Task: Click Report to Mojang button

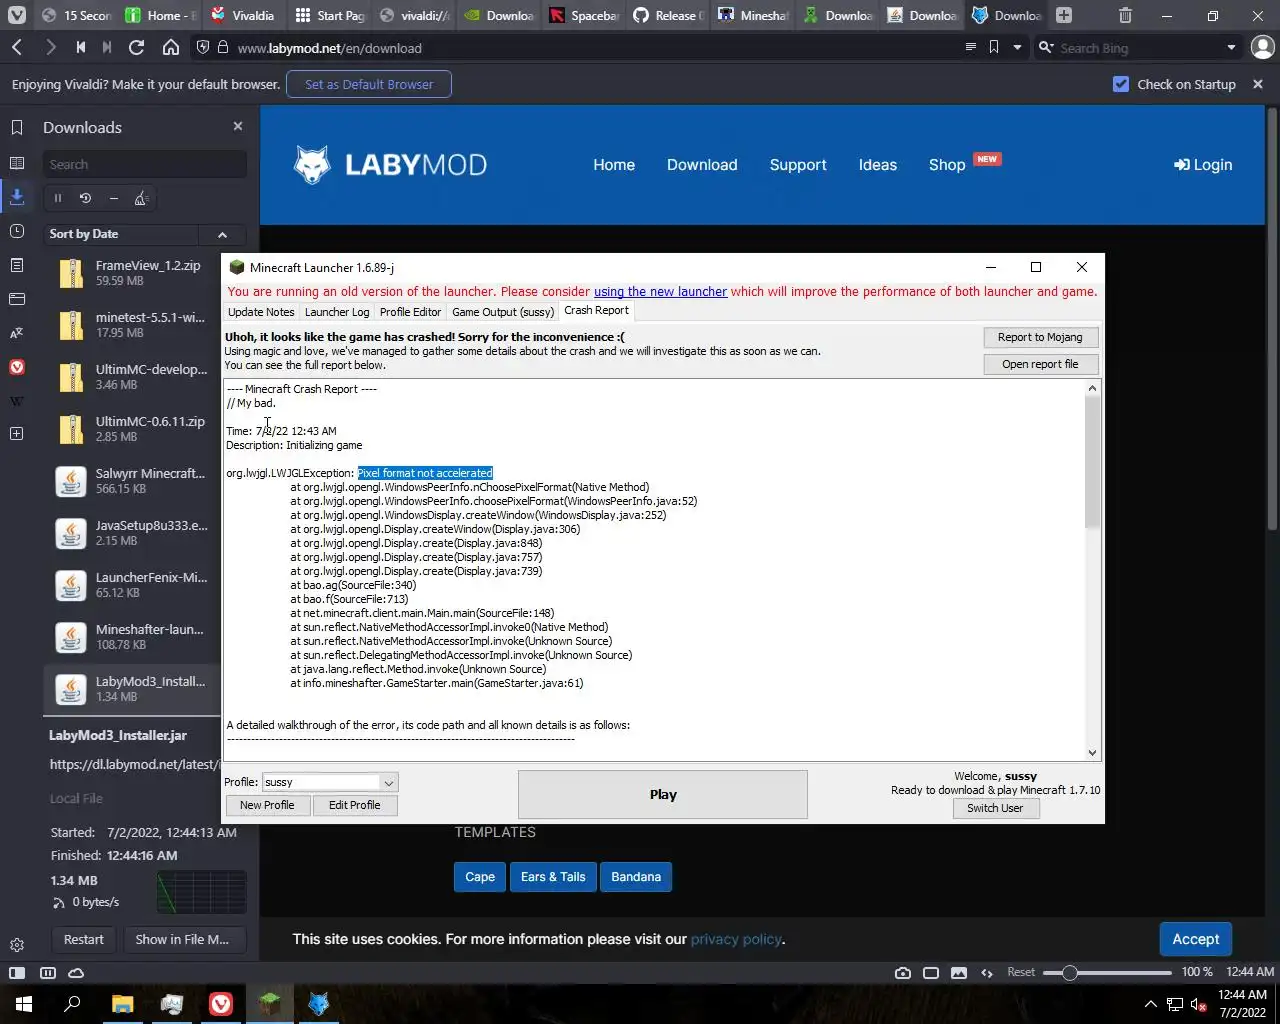Action: [1040, 337]
